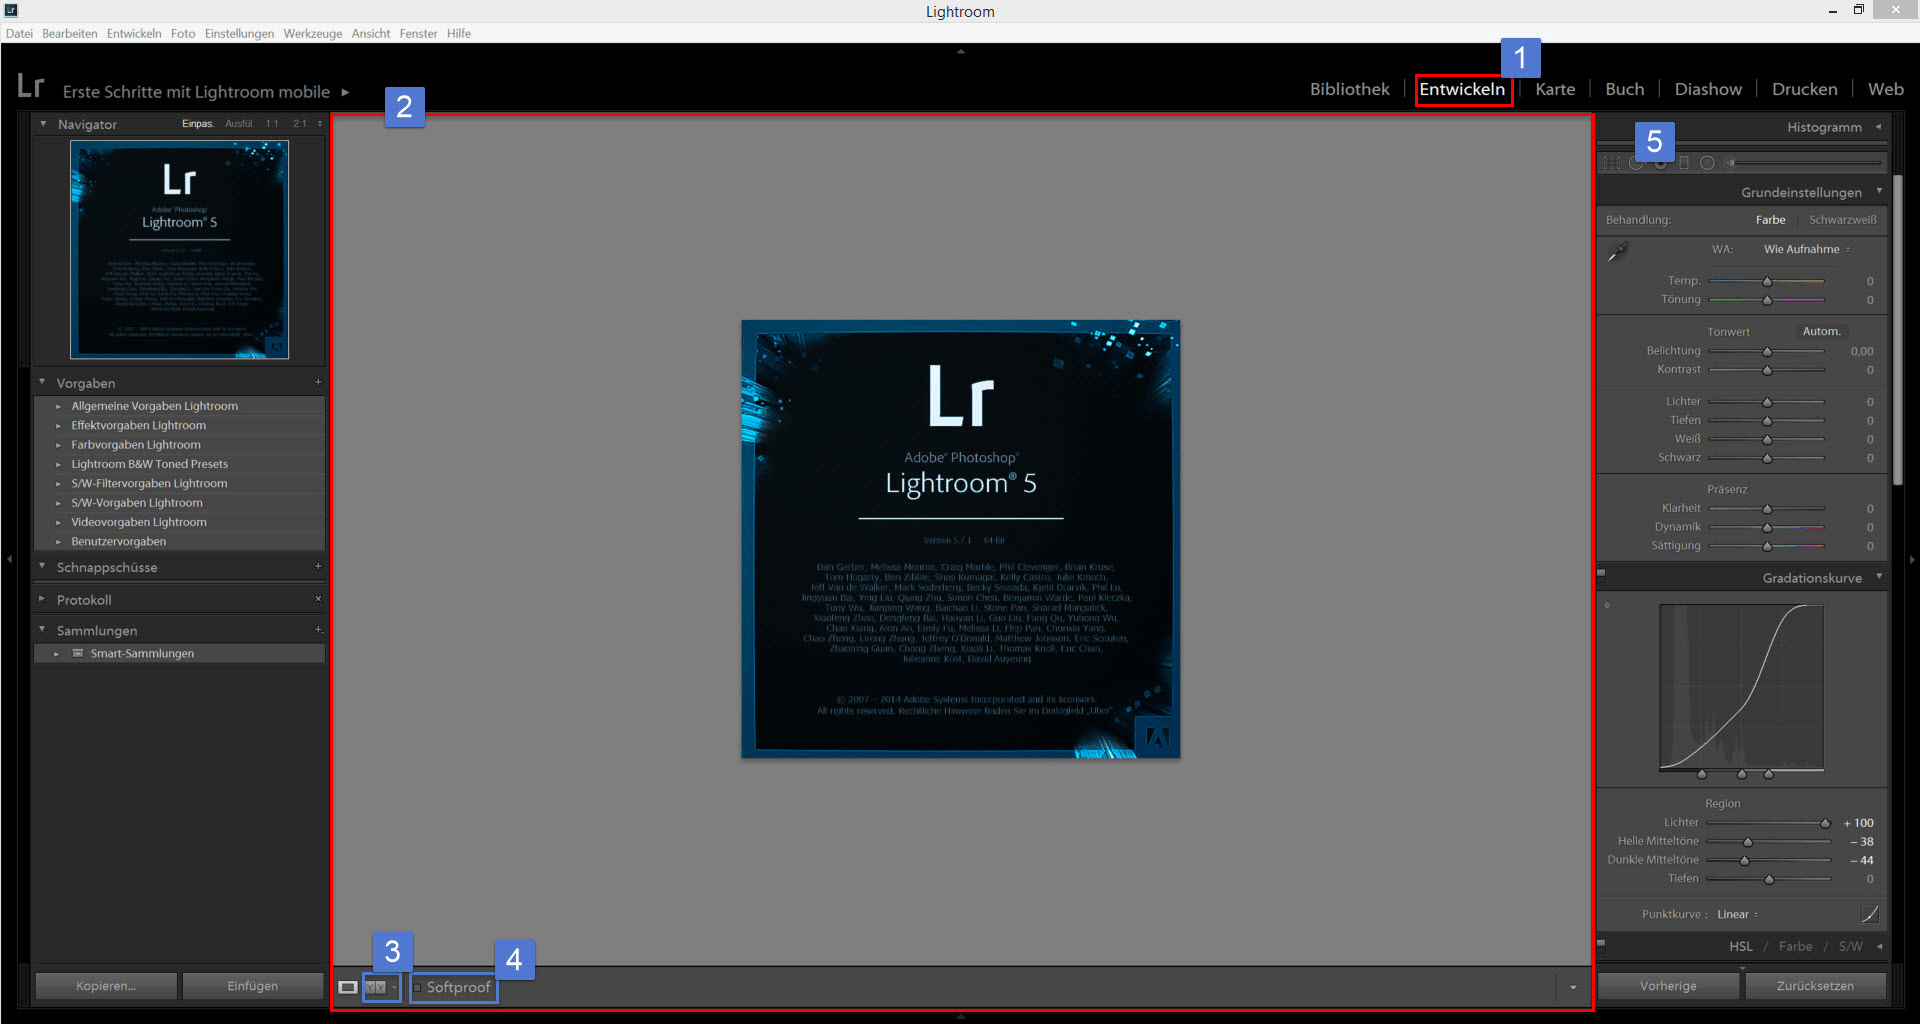
Task: Open before/after view options dropdown
Action: click(x=394, y=988)
